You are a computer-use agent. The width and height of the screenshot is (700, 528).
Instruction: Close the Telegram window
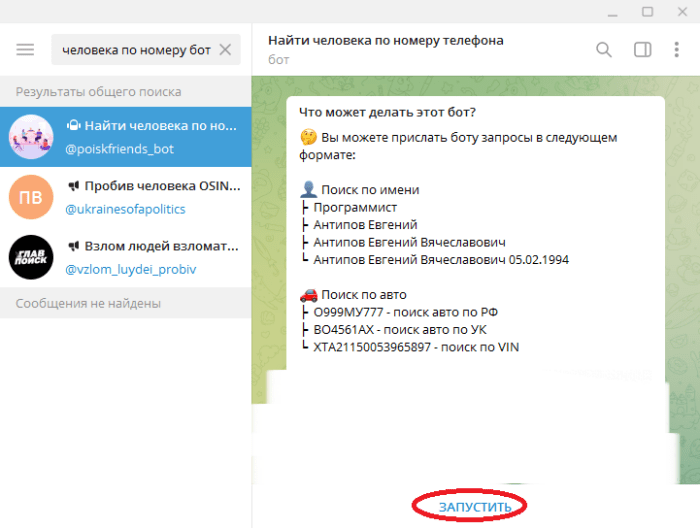(682, 12)
